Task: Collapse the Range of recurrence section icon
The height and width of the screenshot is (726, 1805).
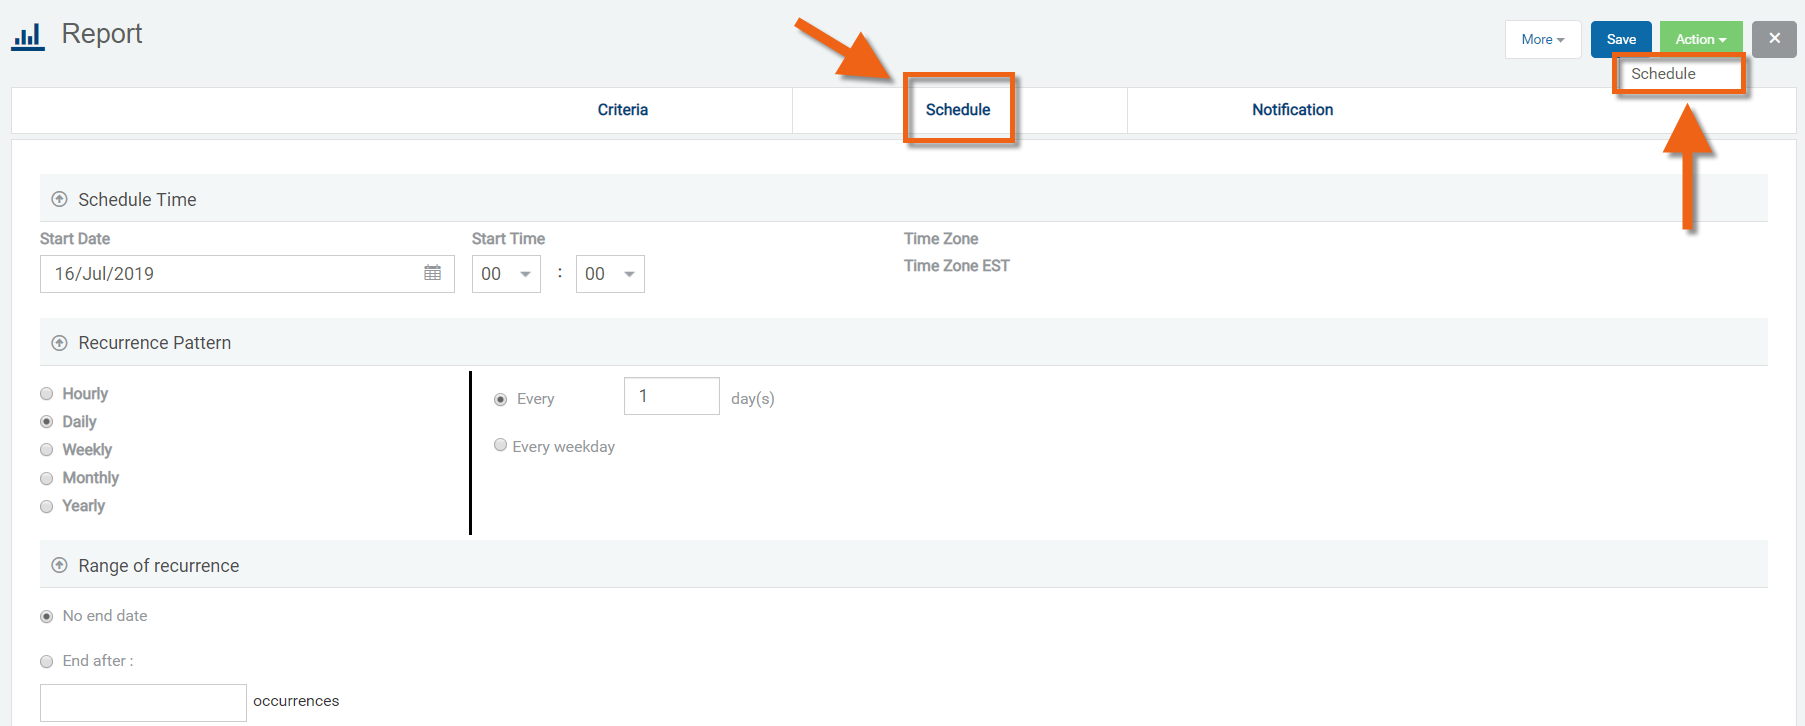Action: click(59, 566)
